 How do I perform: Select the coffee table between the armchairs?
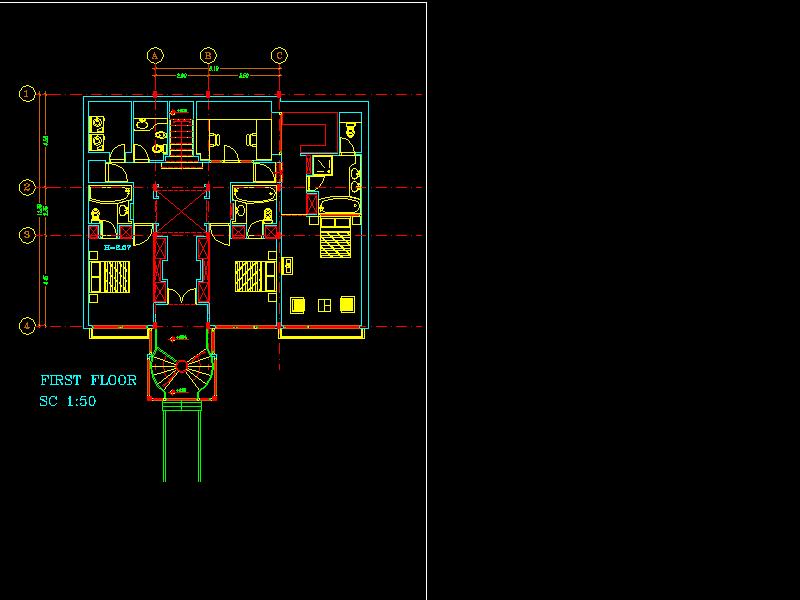point(323,304)
